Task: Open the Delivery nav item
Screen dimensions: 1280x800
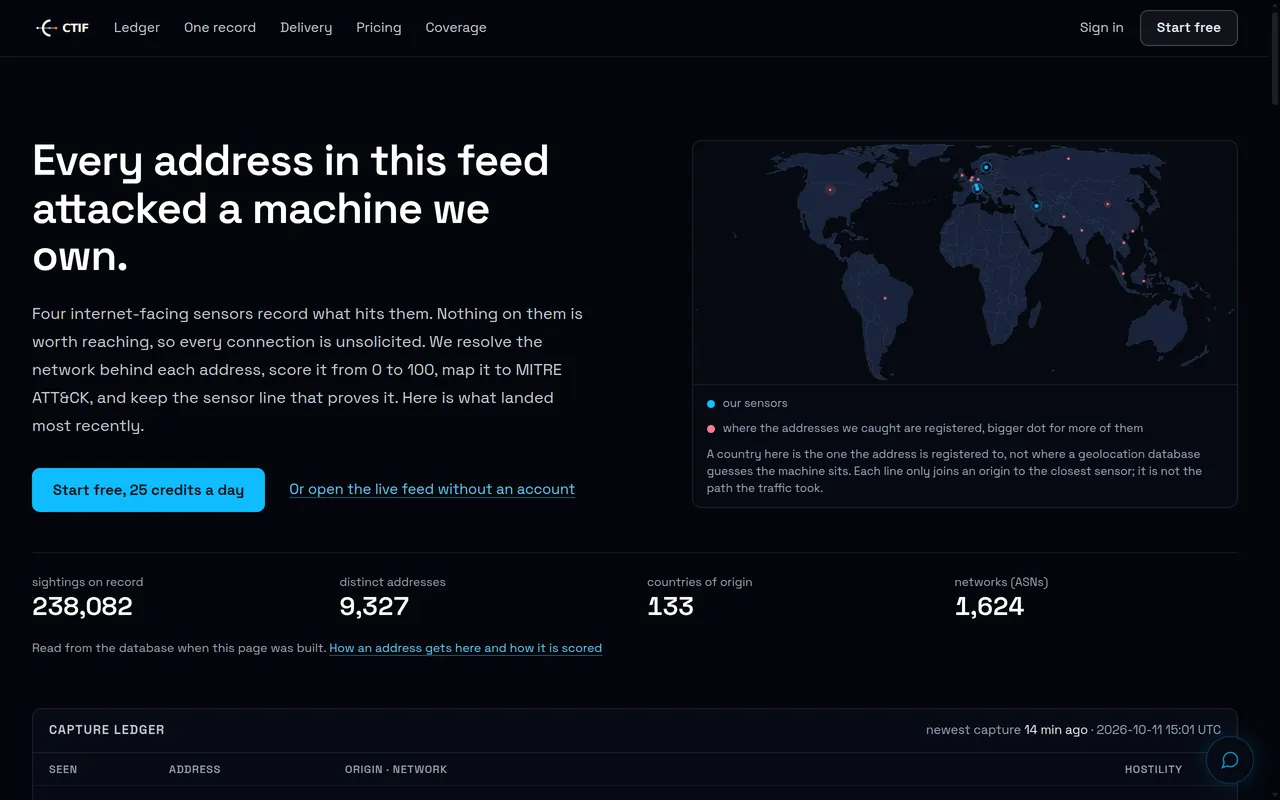Action: point(306,28)
